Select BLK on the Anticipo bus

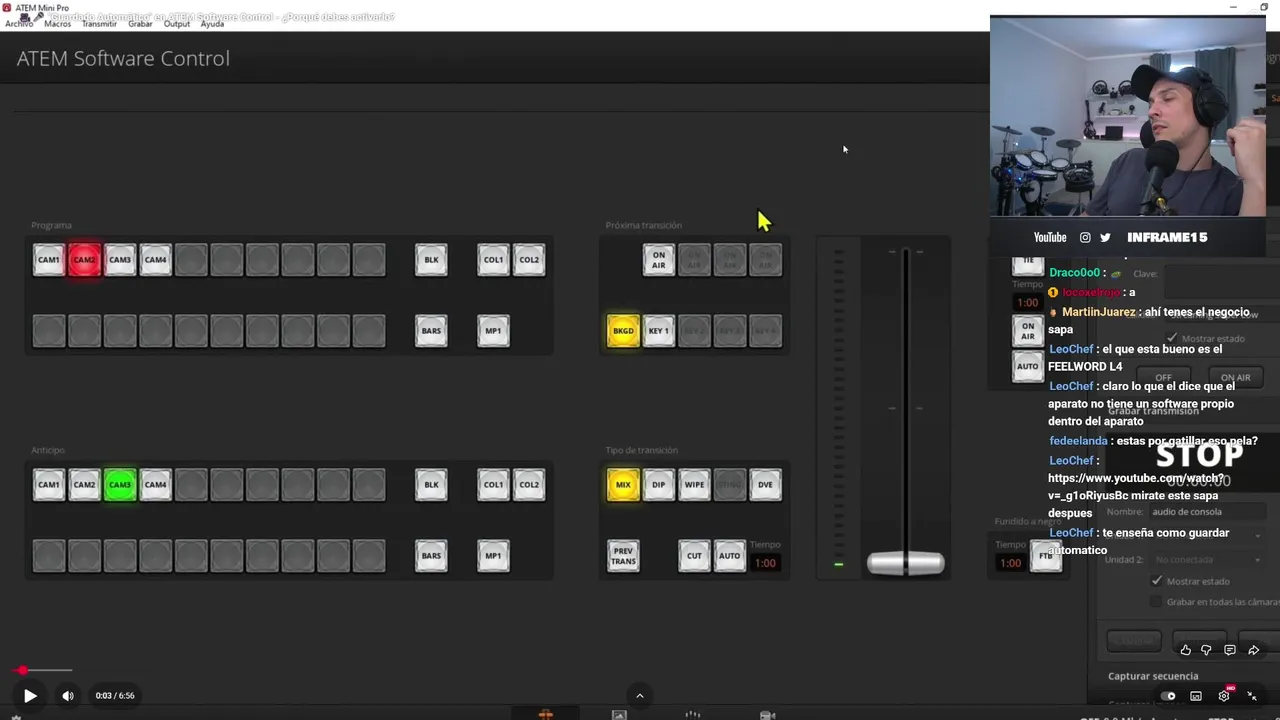431,485
